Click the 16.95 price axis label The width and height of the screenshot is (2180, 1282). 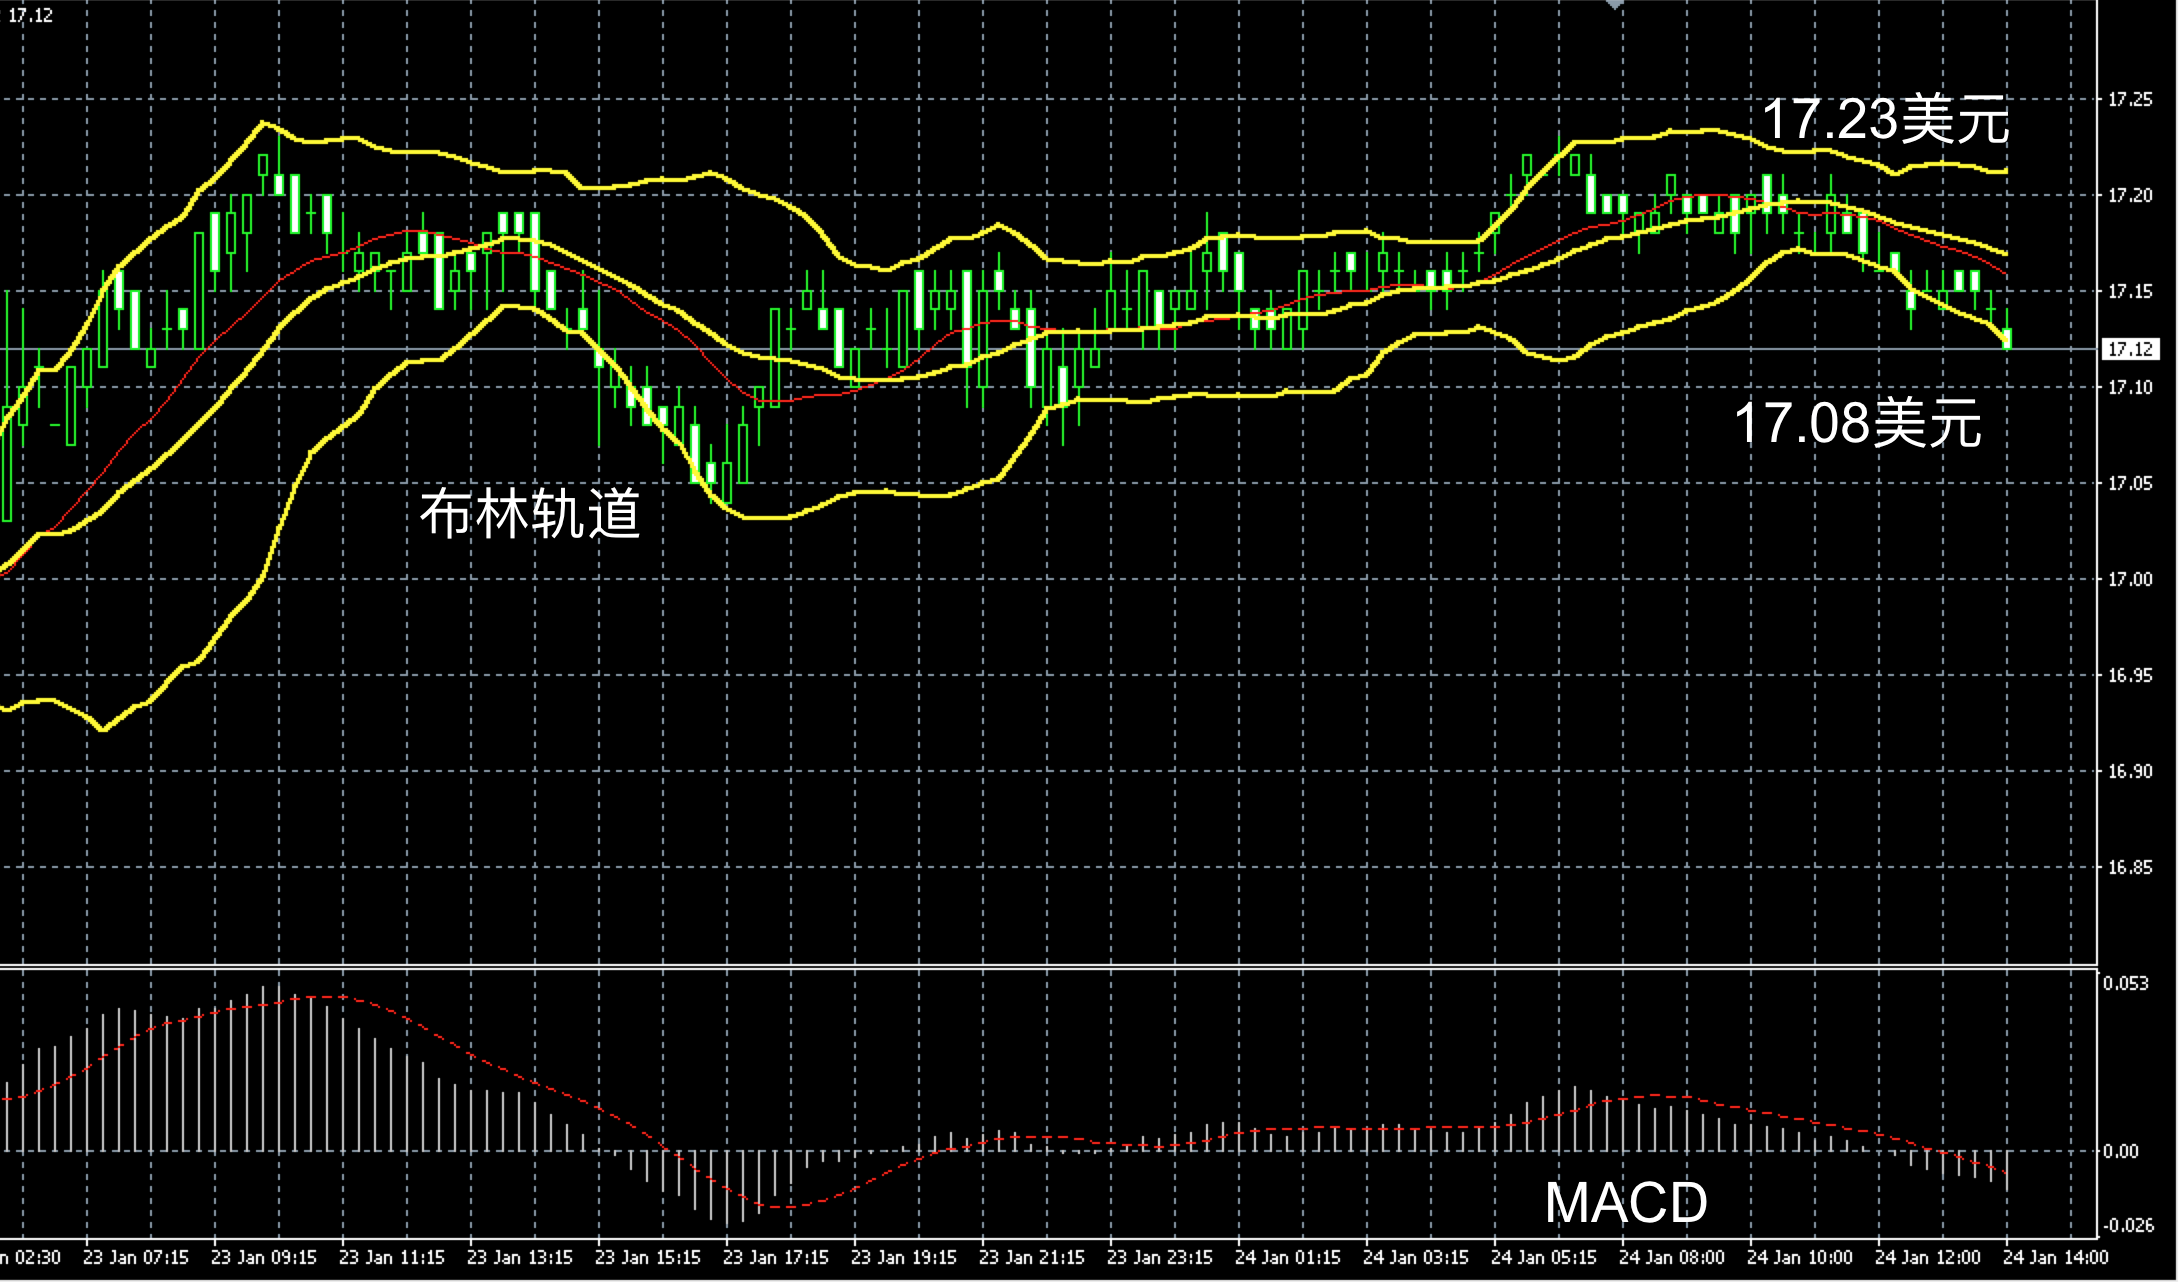coord(2130,675)
